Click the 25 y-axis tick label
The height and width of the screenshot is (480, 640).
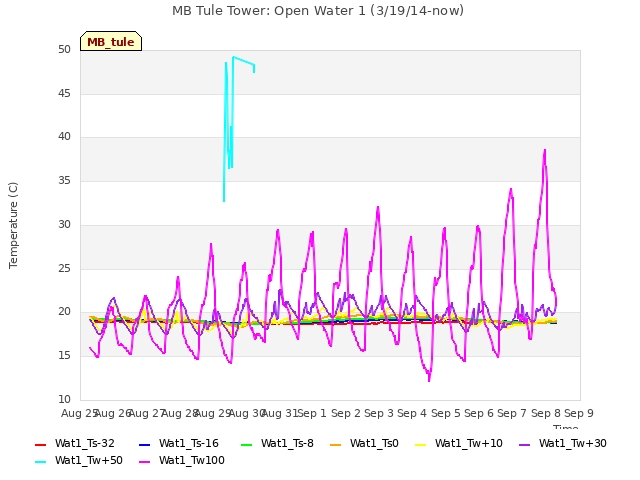[64, 269]
